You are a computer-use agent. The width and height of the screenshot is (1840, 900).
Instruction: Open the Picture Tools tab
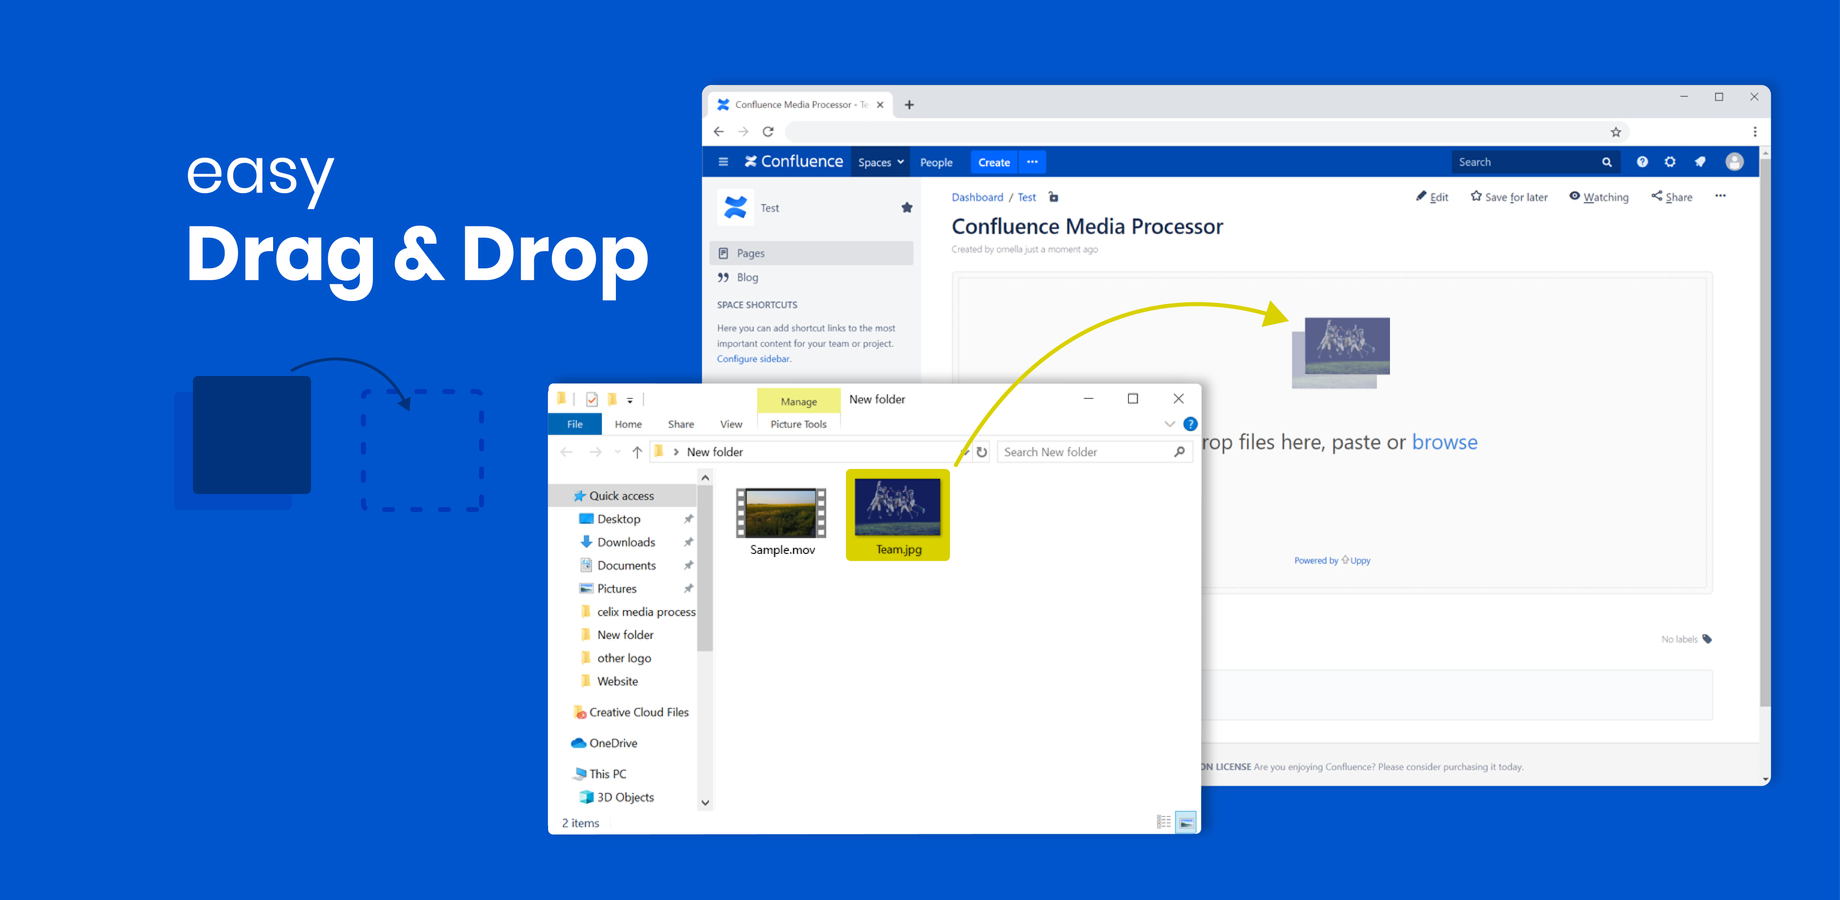tap(798, 424)
